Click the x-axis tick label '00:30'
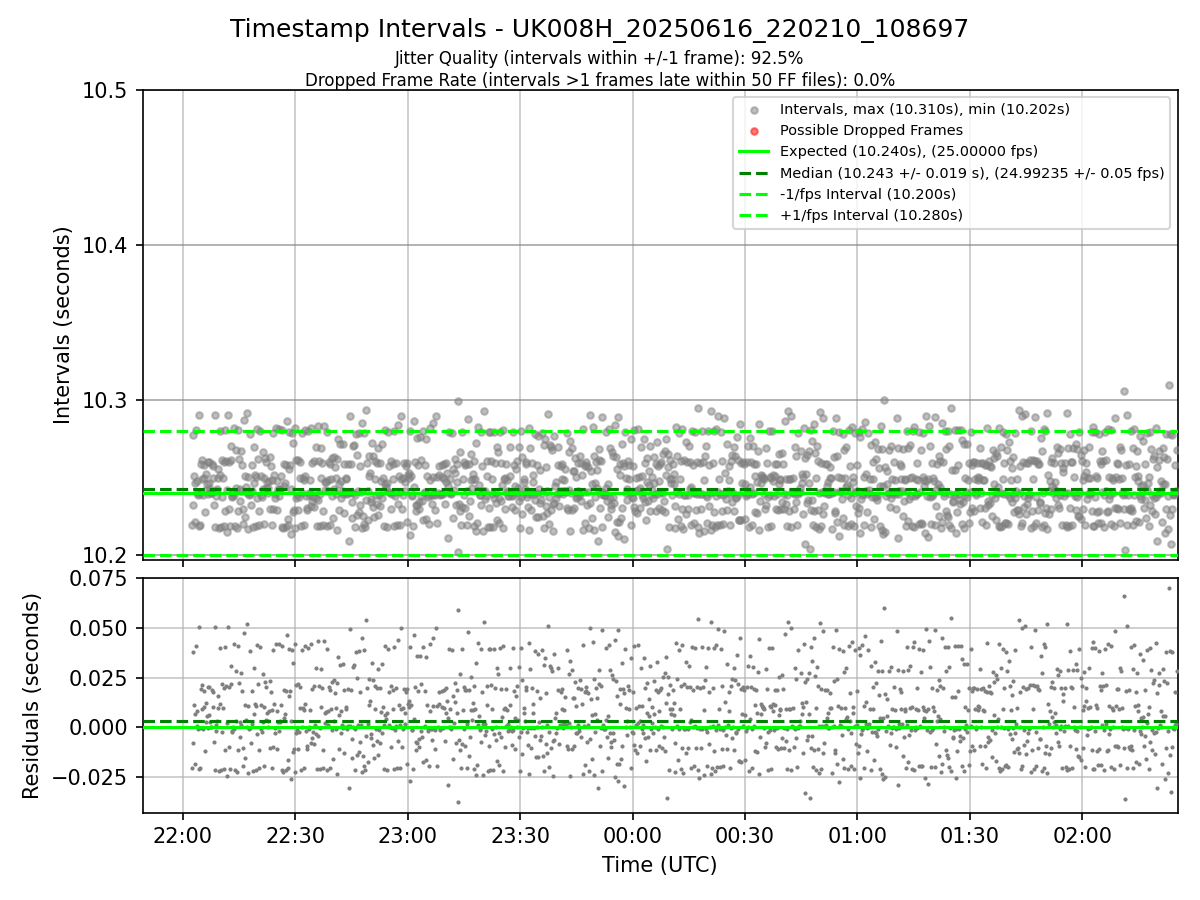 click(745, 835)
